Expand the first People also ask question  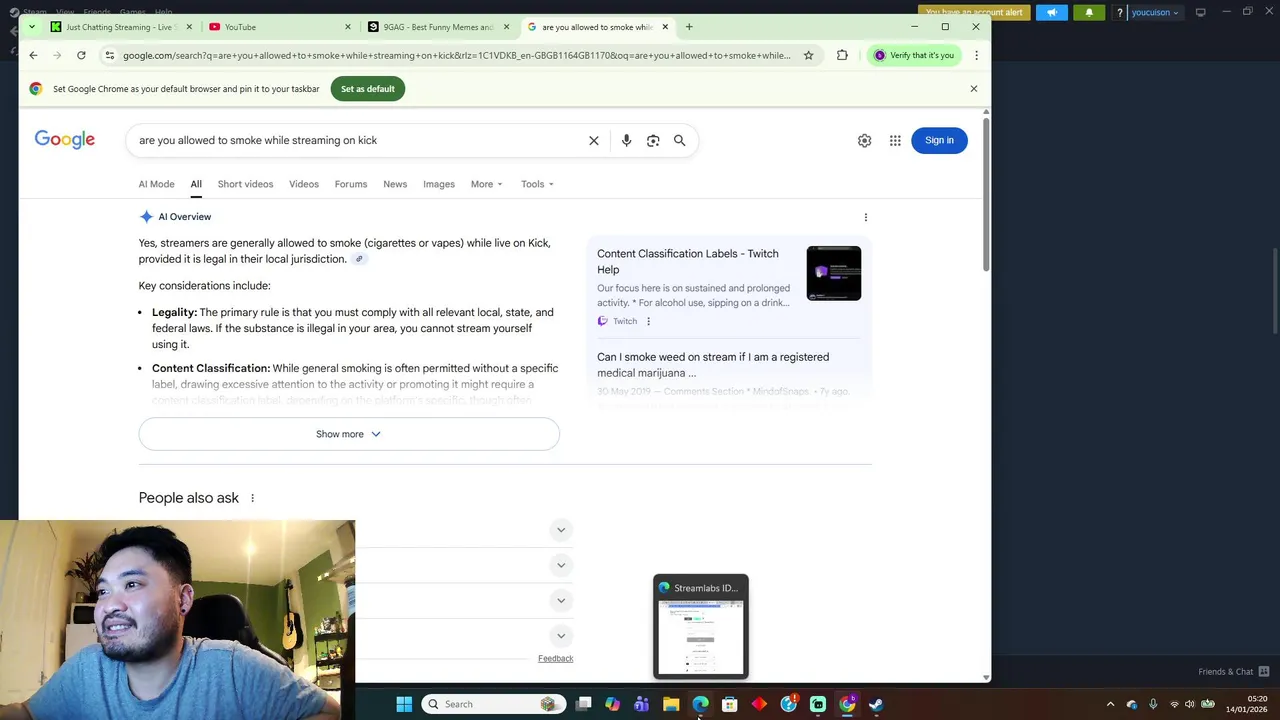pos(561,530)
